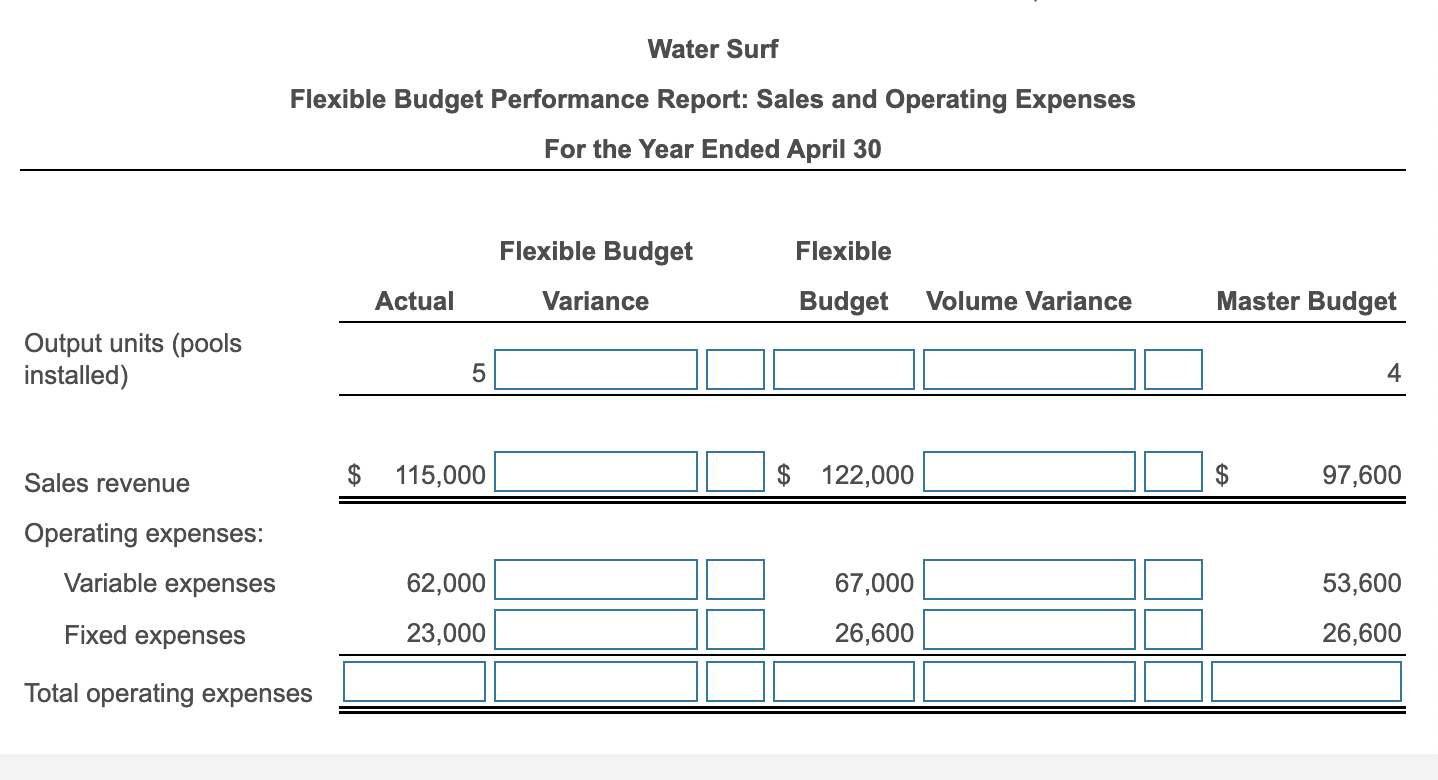
Task: Open the F/U selector beside Output units variance
Action: [735, 369]
